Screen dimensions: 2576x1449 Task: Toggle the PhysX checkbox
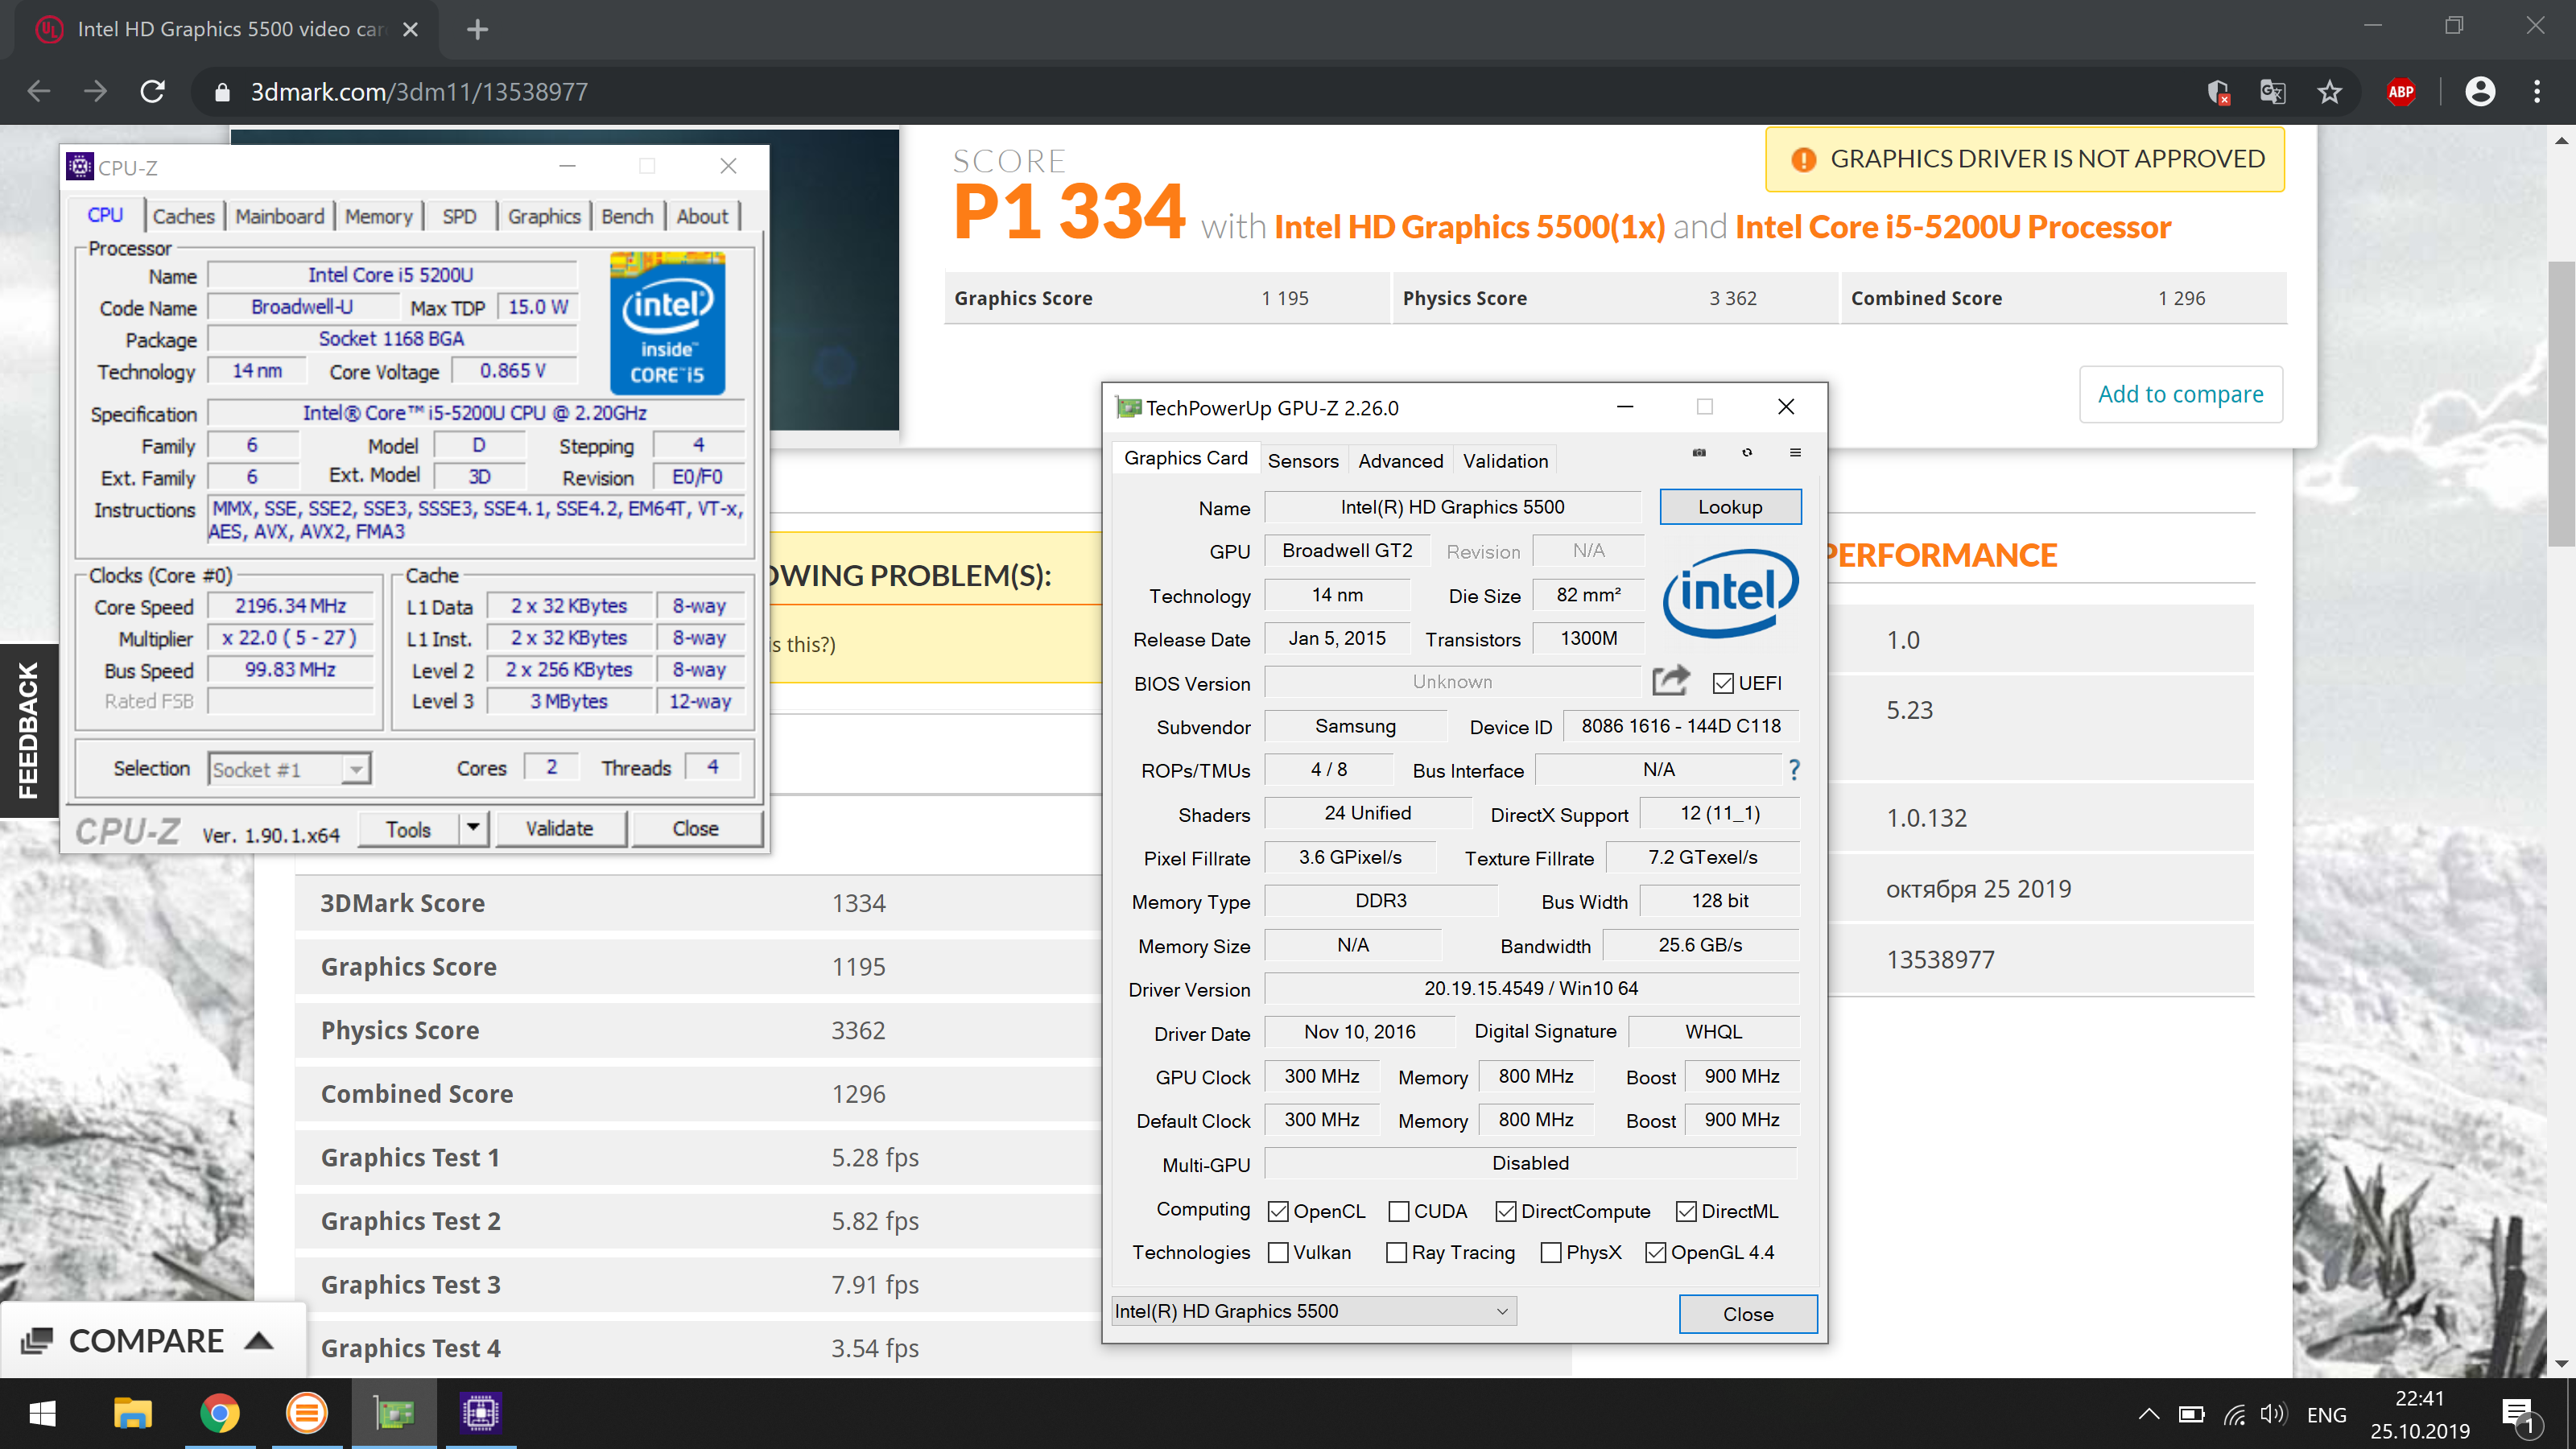click(x=1551, y=1252)
